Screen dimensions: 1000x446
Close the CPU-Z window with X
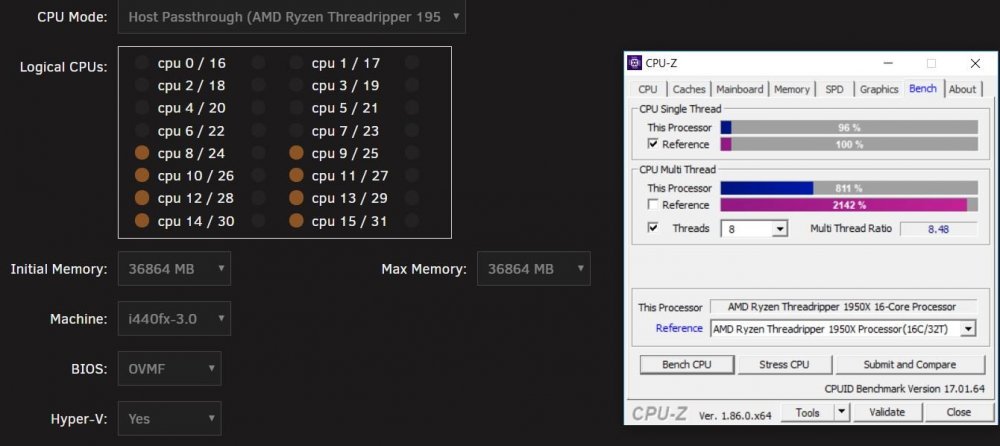(974, 63)
